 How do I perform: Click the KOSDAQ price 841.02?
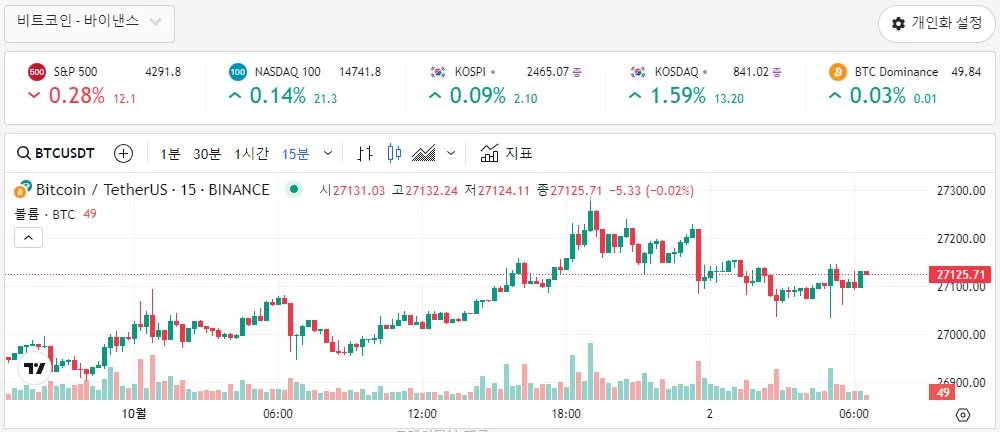pyautogui.click(x=751, y=72)
